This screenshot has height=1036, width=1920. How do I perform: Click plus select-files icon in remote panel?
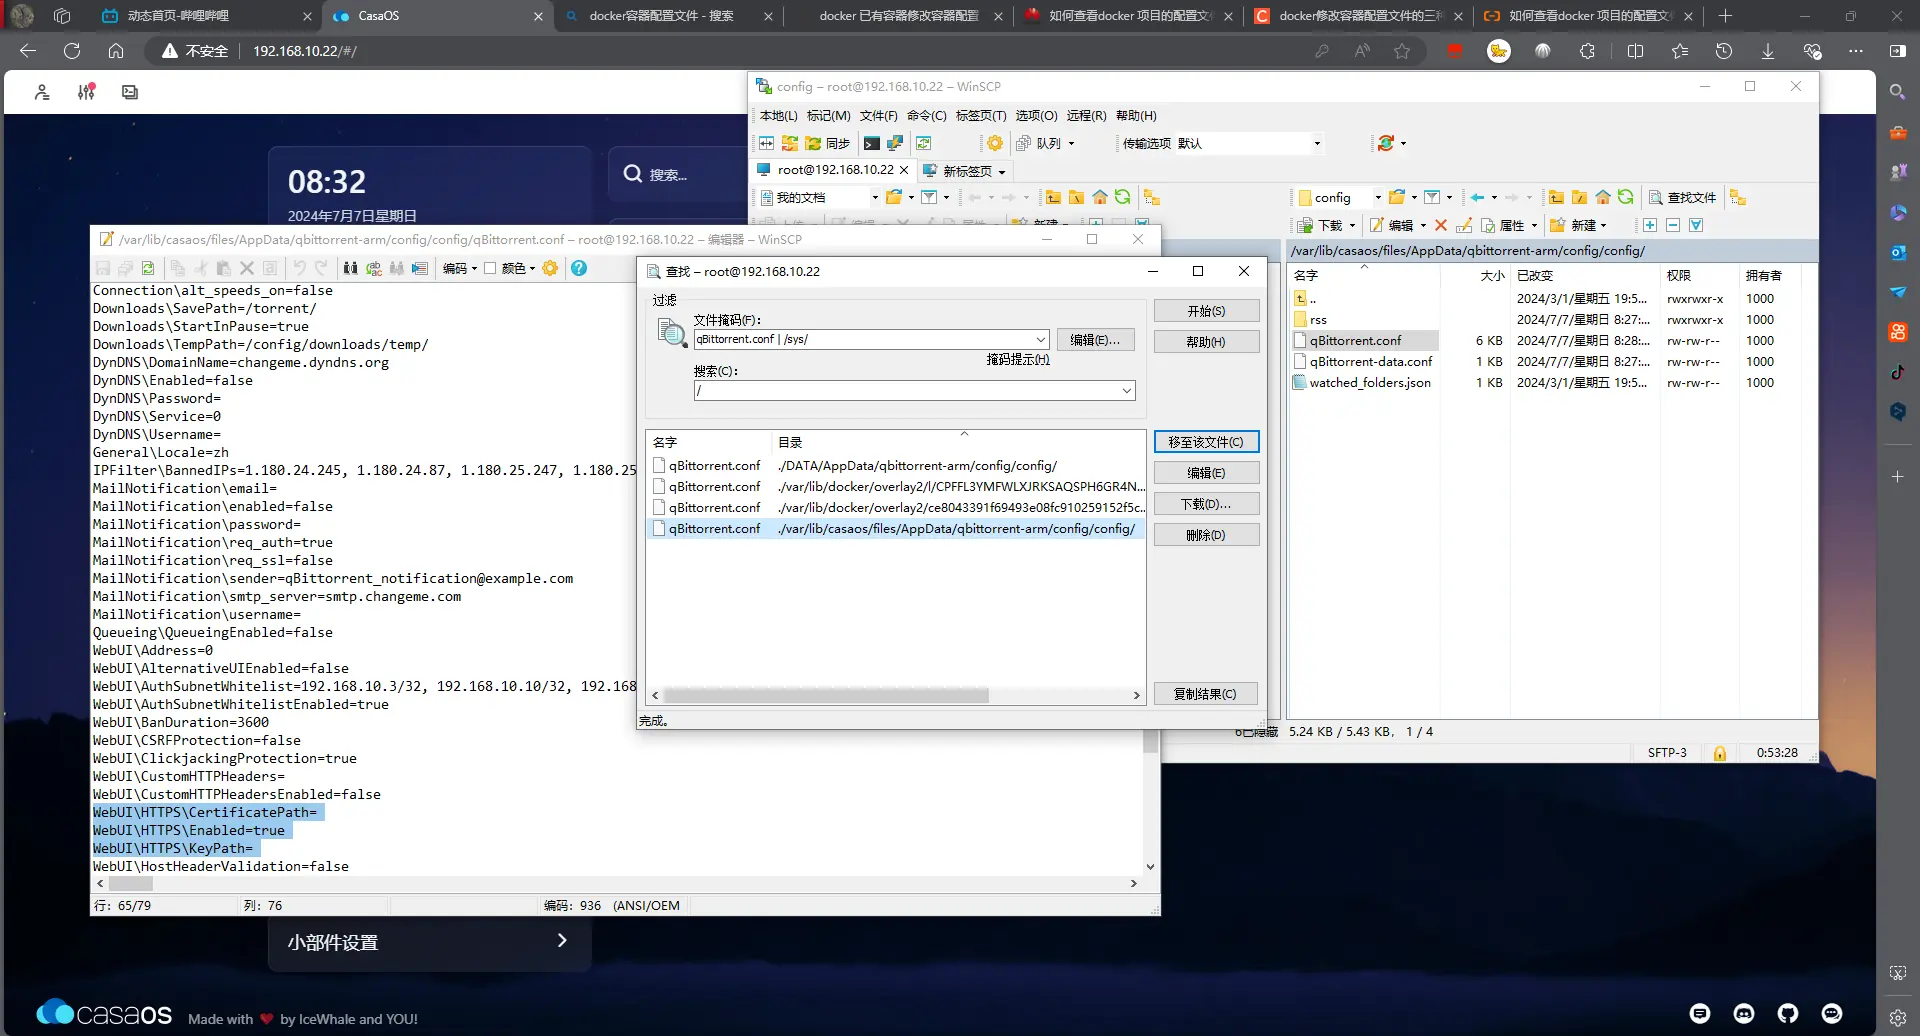[x=1650, y=225]
